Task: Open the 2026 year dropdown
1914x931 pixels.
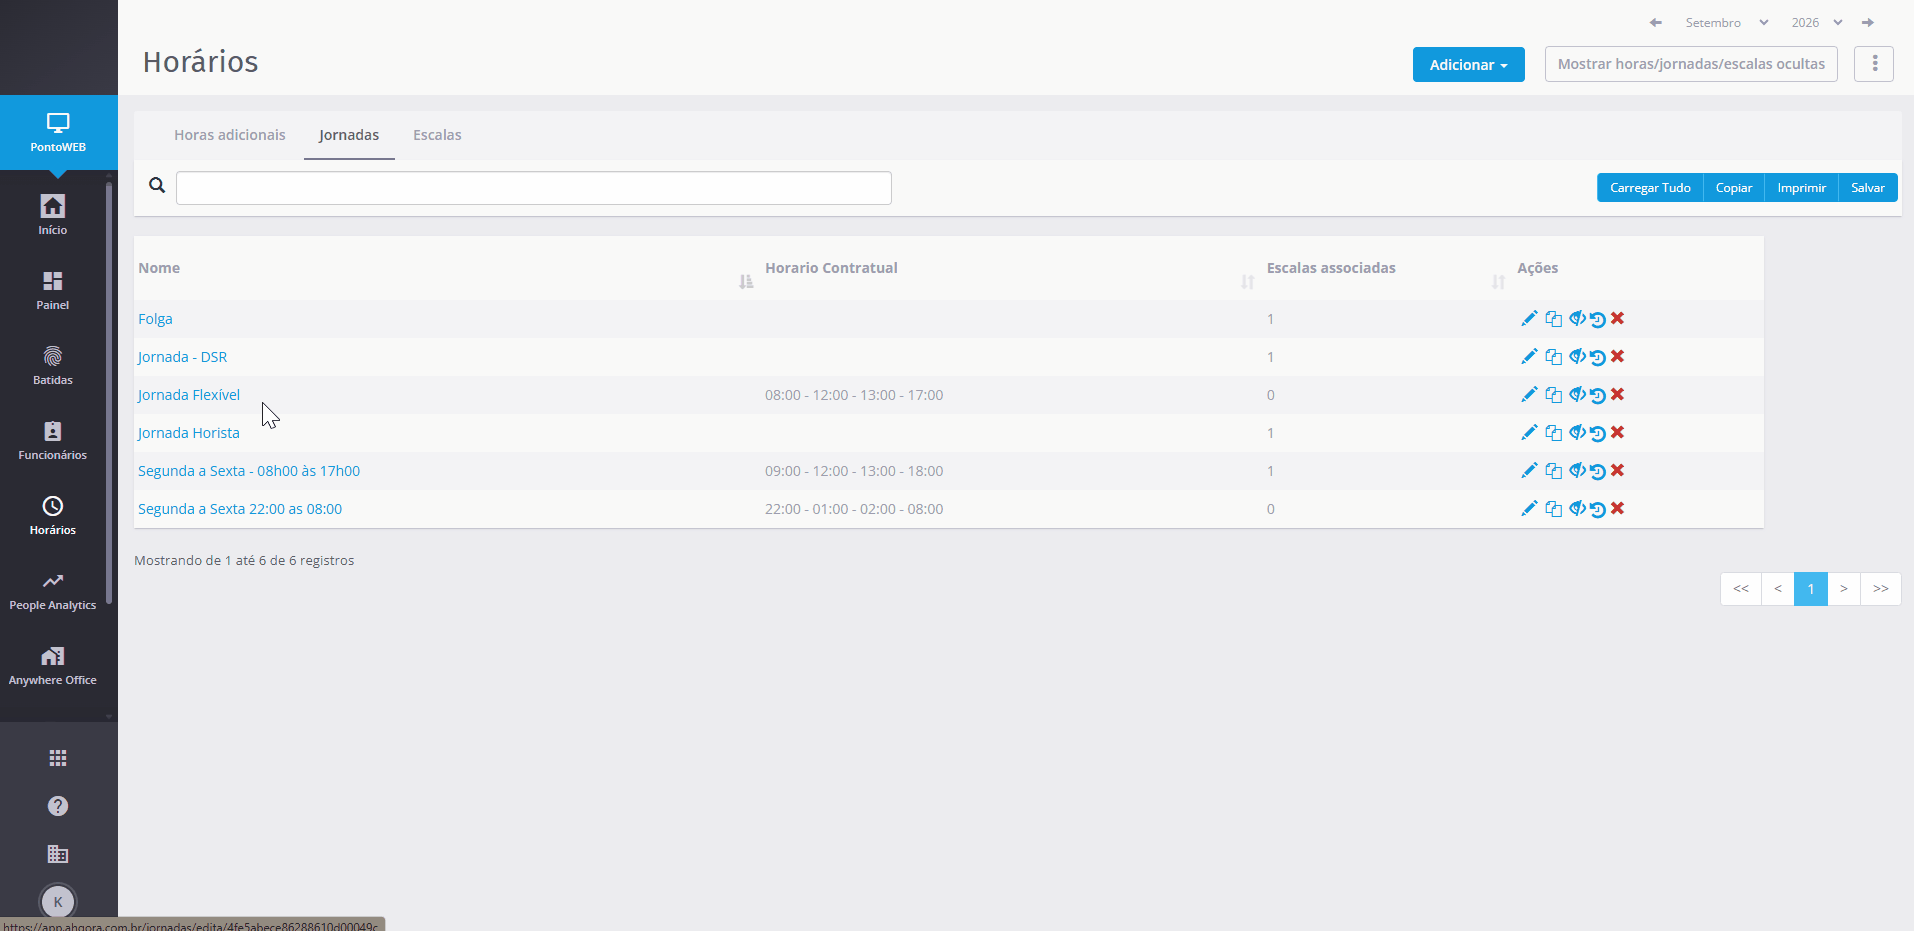Action: [1817, 23]
